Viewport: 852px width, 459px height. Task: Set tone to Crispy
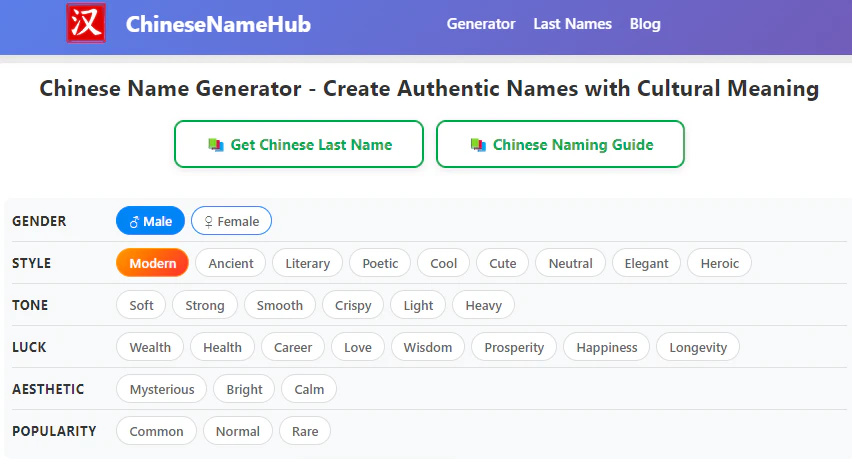tap(353, 305)
